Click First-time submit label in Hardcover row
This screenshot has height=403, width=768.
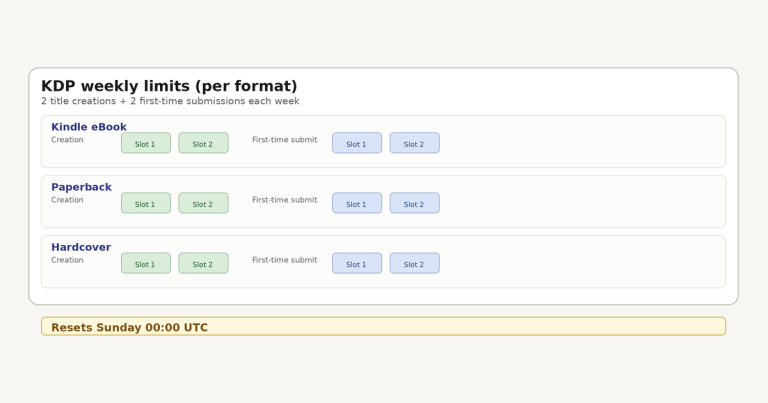[285, 260]
